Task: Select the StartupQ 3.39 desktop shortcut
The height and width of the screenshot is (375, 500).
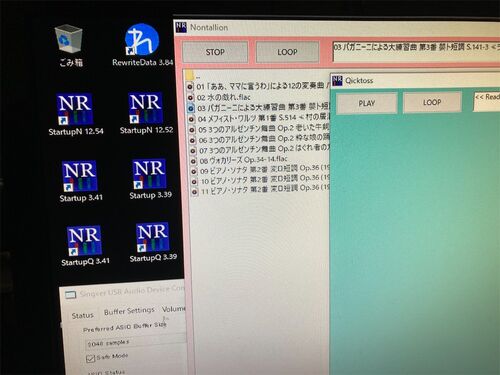Action: 153,243
